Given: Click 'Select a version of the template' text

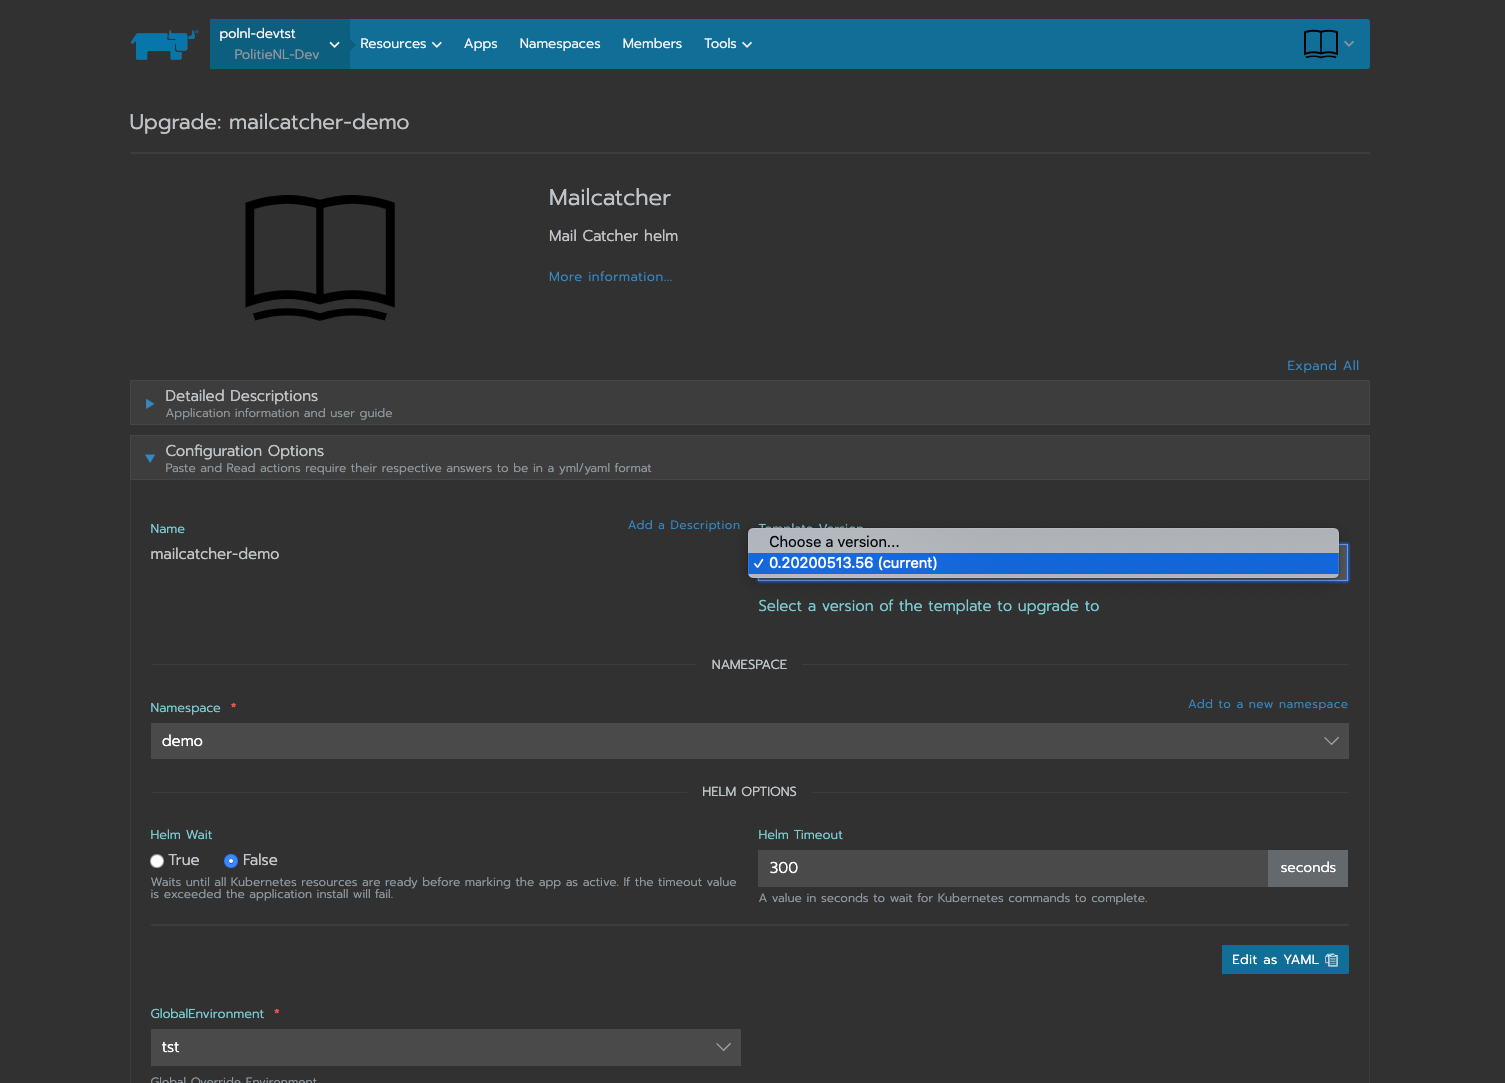Looking at the screenshot, I should tap(929, 606).
